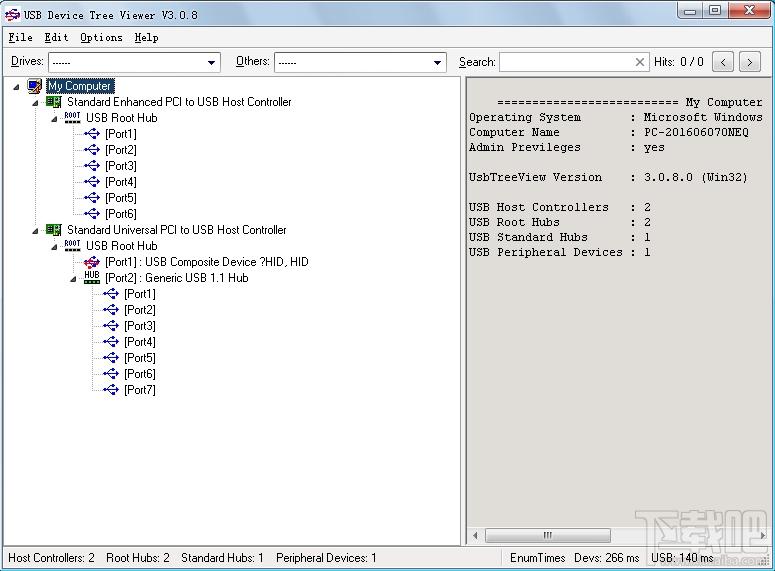
Task: Minimize the USB Device Tree Viewer window
Action: coord(690,11)
